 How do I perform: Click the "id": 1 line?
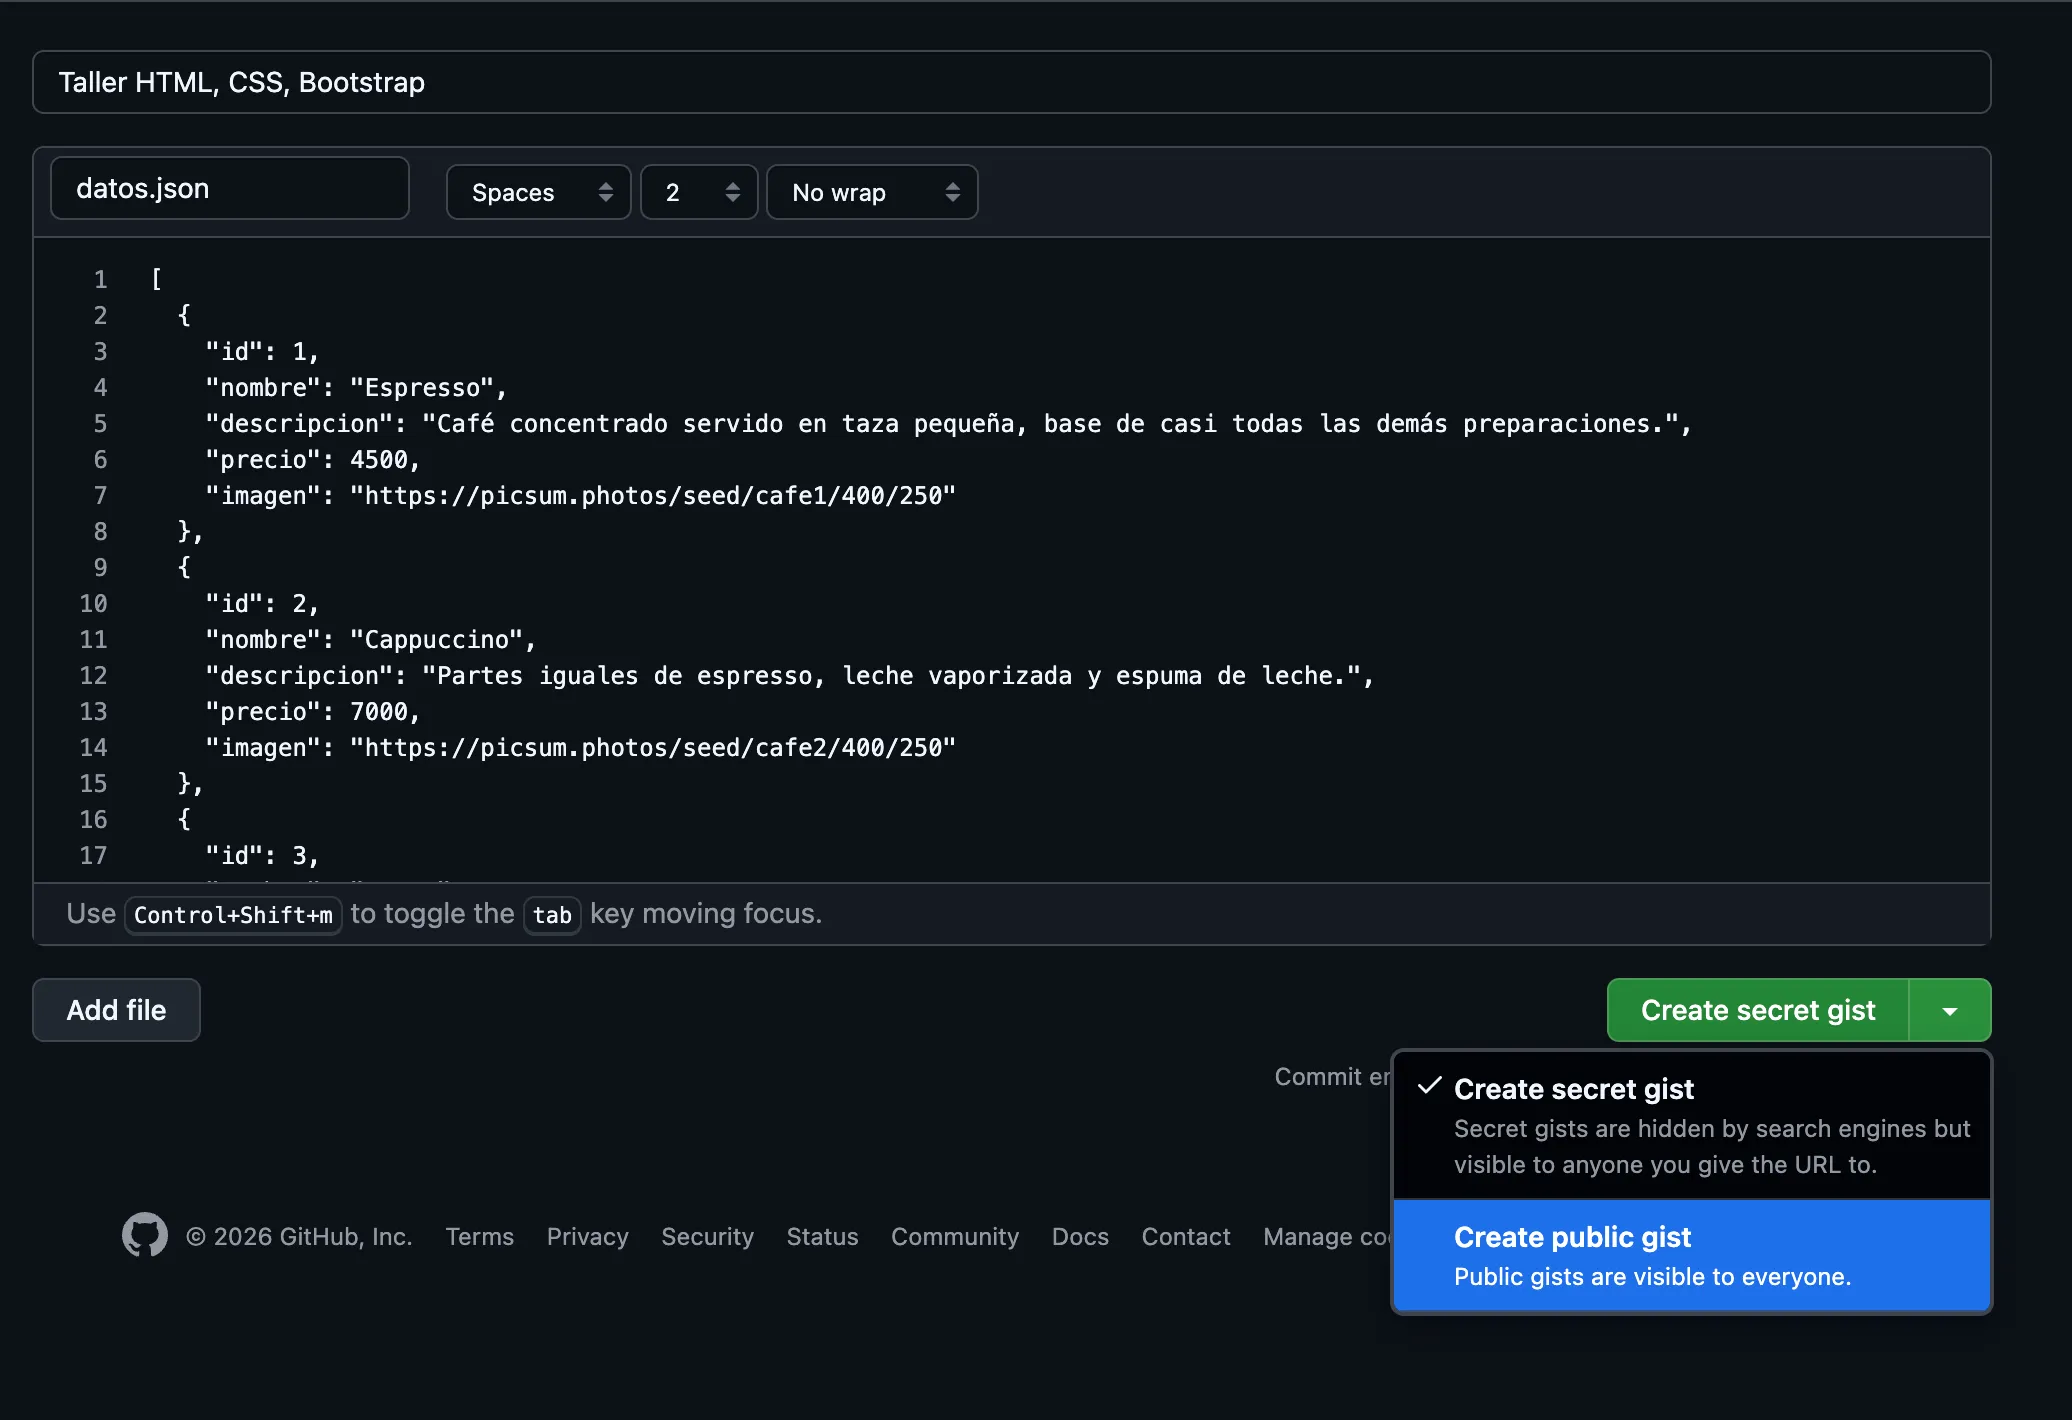coord(262,351)
